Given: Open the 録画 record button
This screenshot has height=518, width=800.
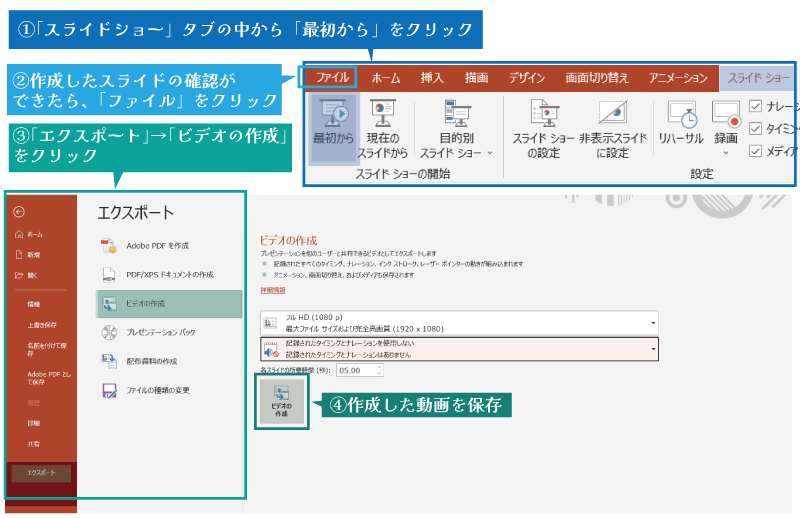Looking at the screenshot, I should [x=726, y=127].
